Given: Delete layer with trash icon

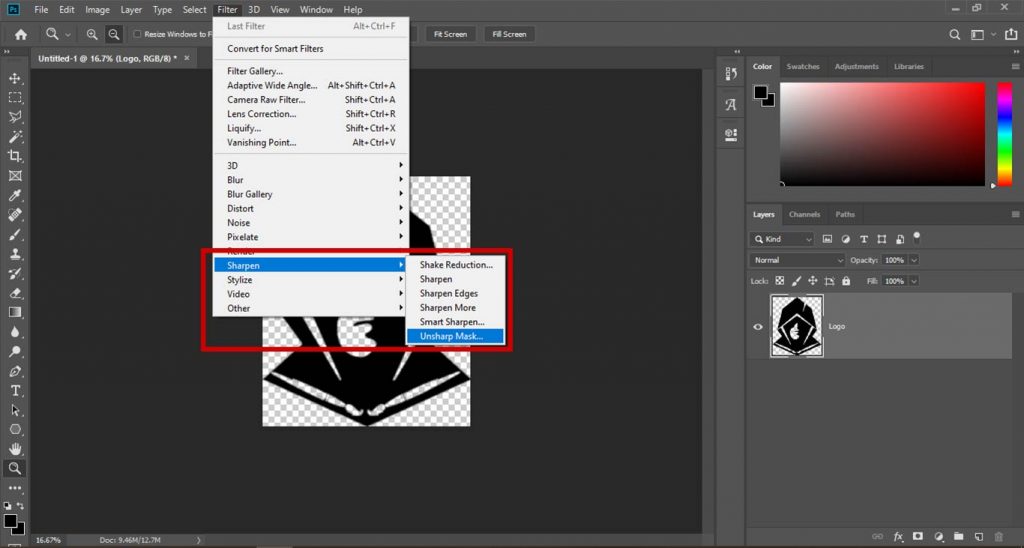Looking at the screenshot, I should click(x=999, y=536).
